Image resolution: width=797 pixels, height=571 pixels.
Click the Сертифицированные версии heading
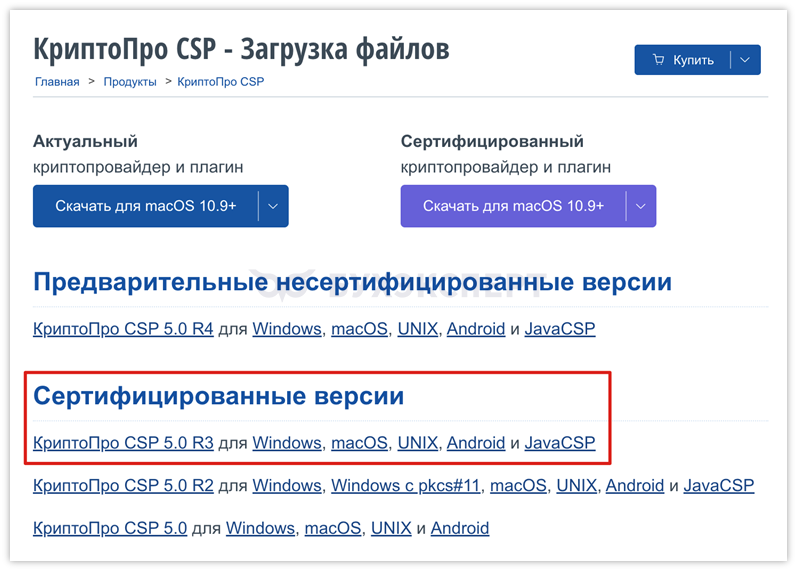click(x=219, y=396)
